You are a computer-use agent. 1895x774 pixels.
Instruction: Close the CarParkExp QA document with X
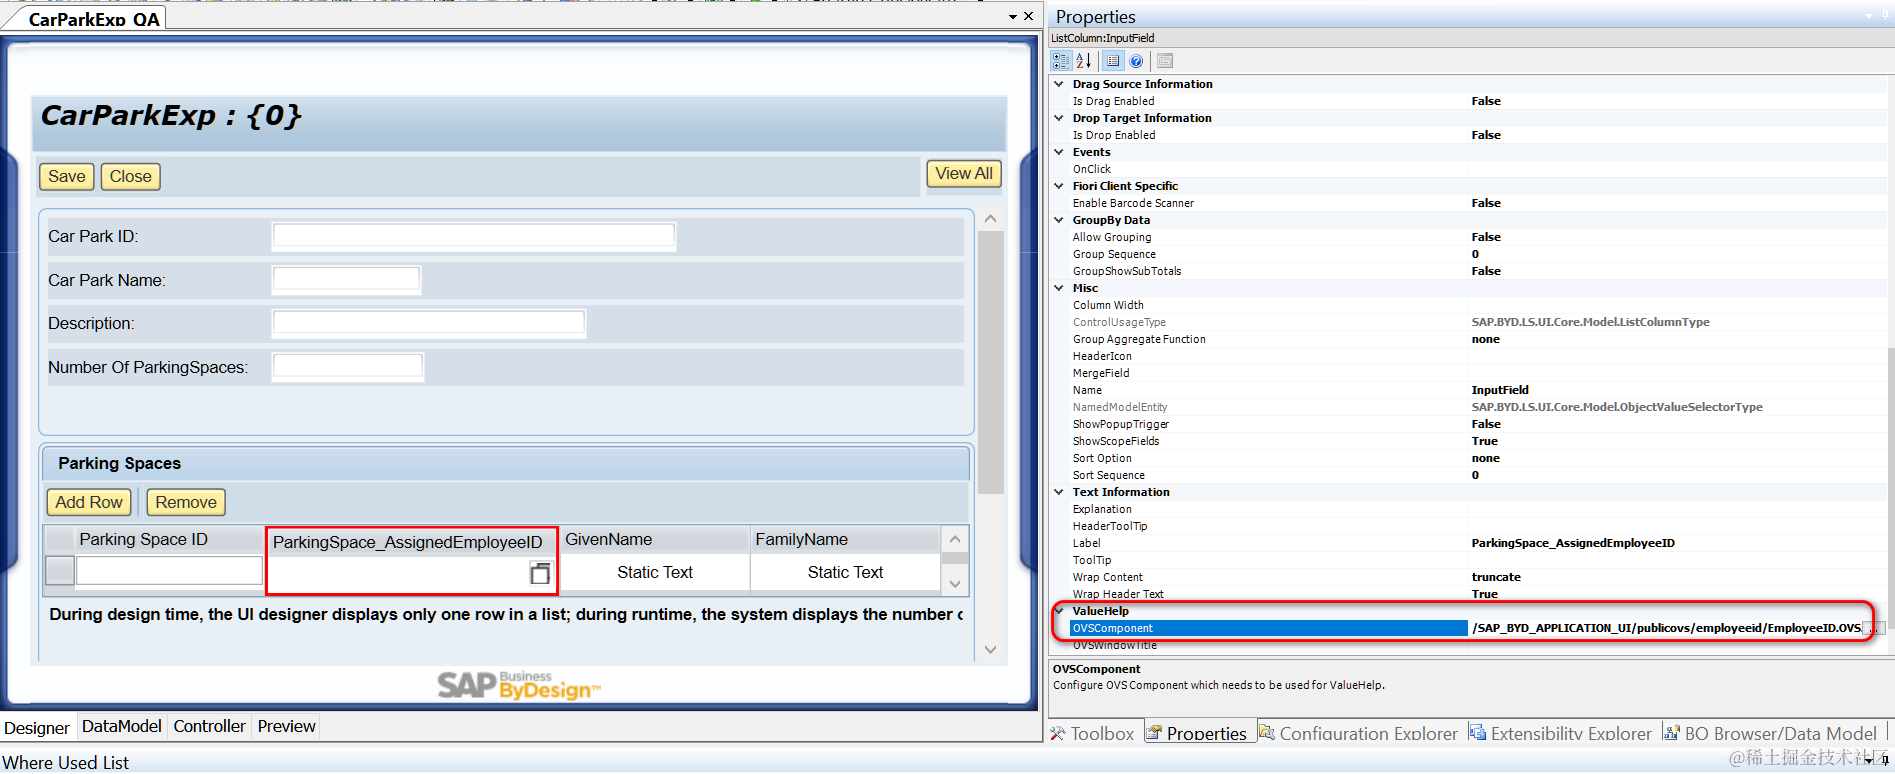point(1028,16)
